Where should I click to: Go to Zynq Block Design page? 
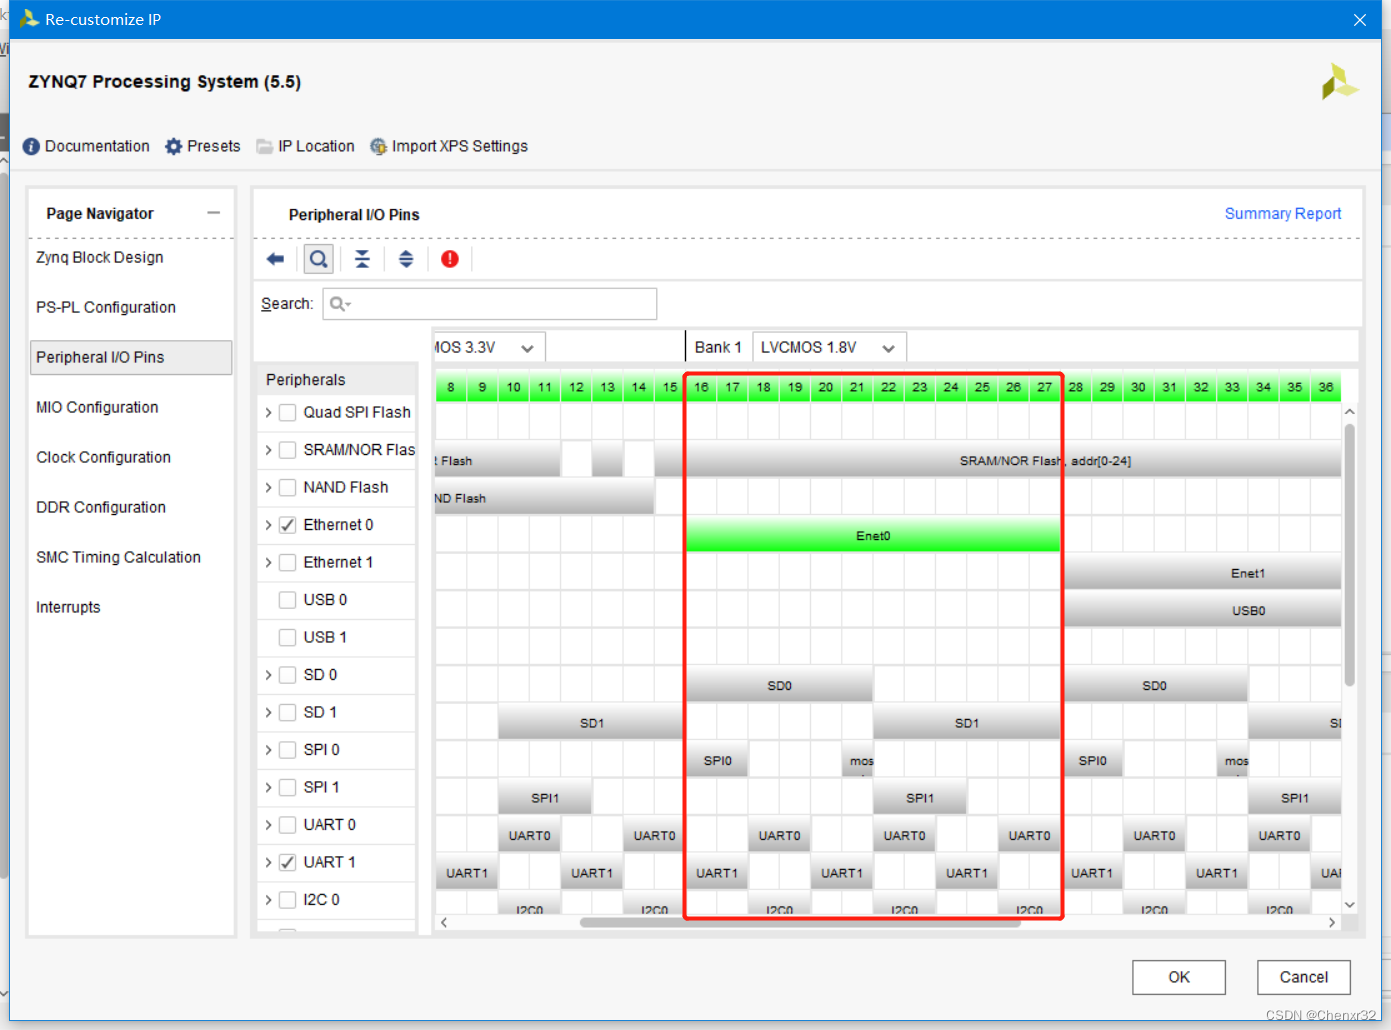pos(100,257)
